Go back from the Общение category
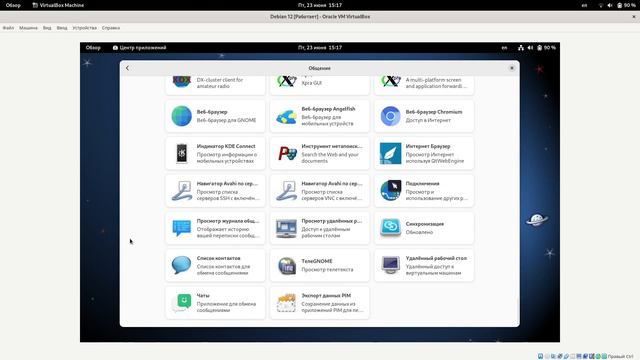 [x=127, y=68]
